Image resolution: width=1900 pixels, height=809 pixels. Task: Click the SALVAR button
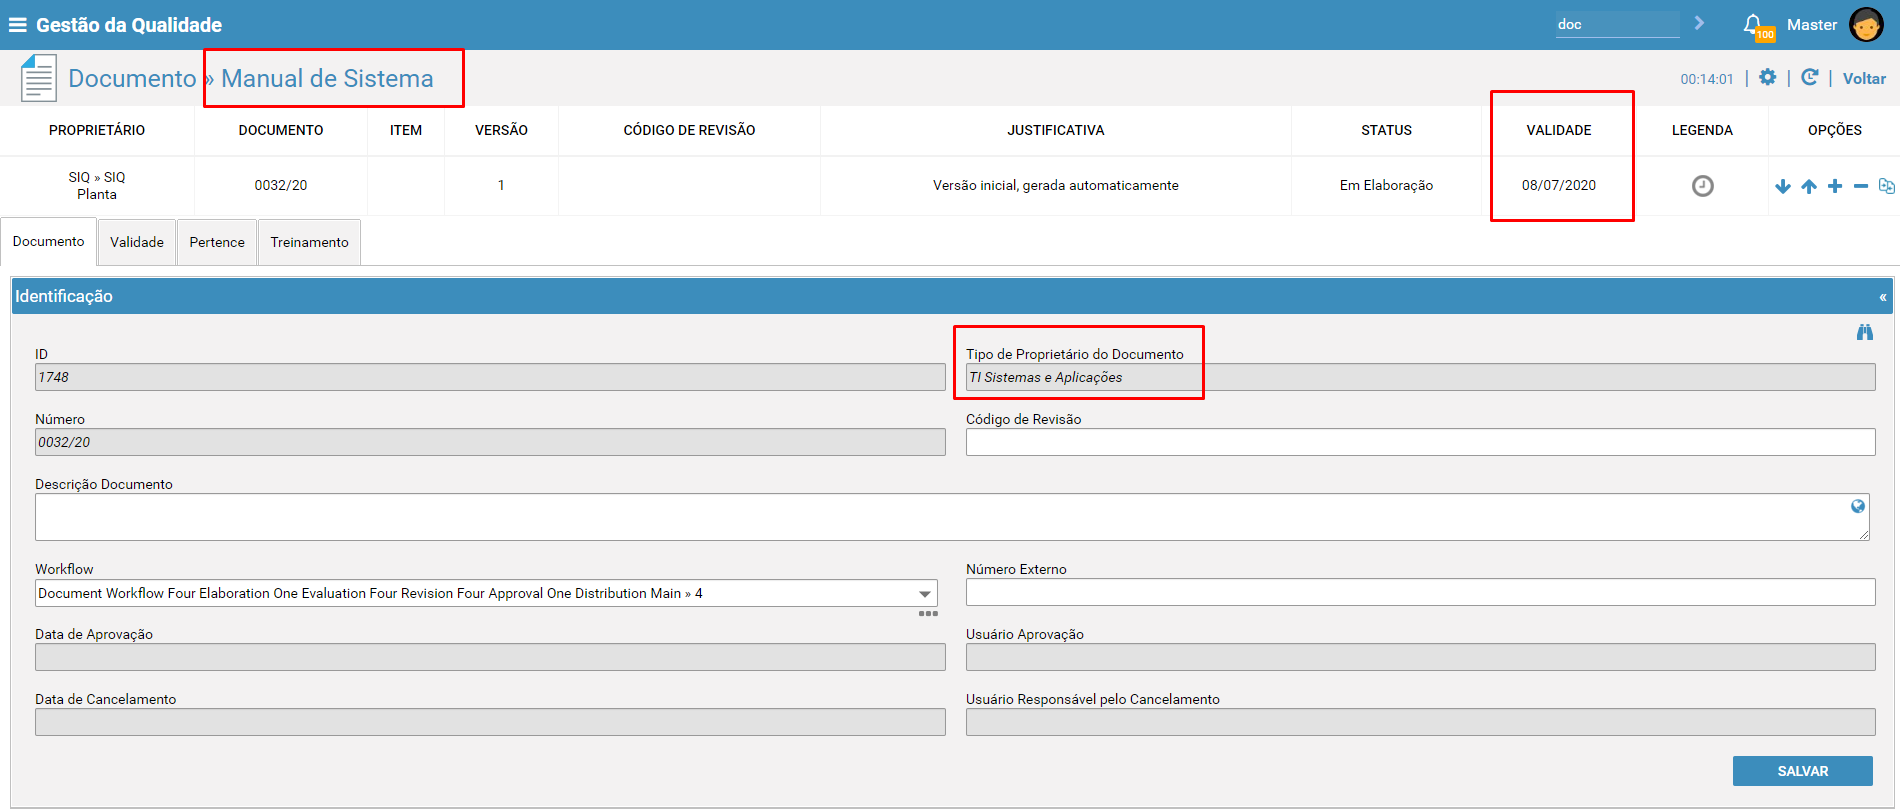click(1802, 771)
